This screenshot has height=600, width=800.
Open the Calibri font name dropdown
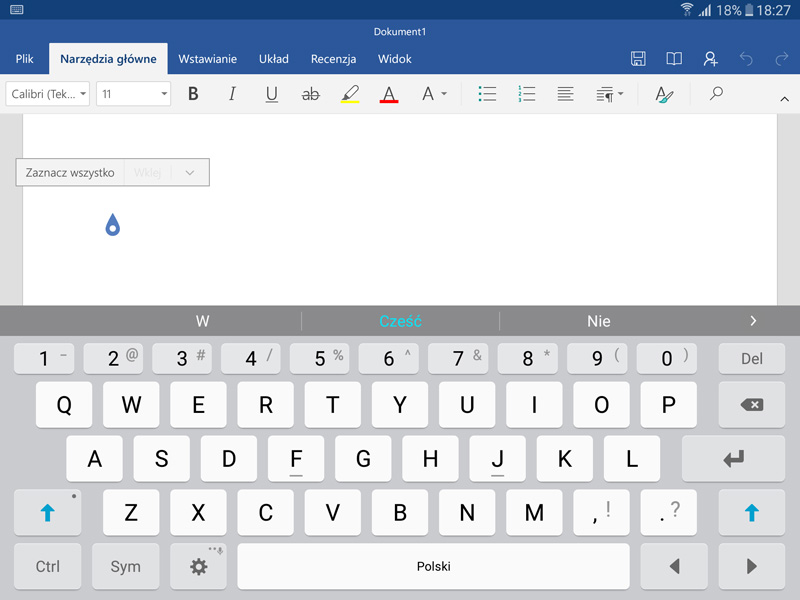point(48,94)
